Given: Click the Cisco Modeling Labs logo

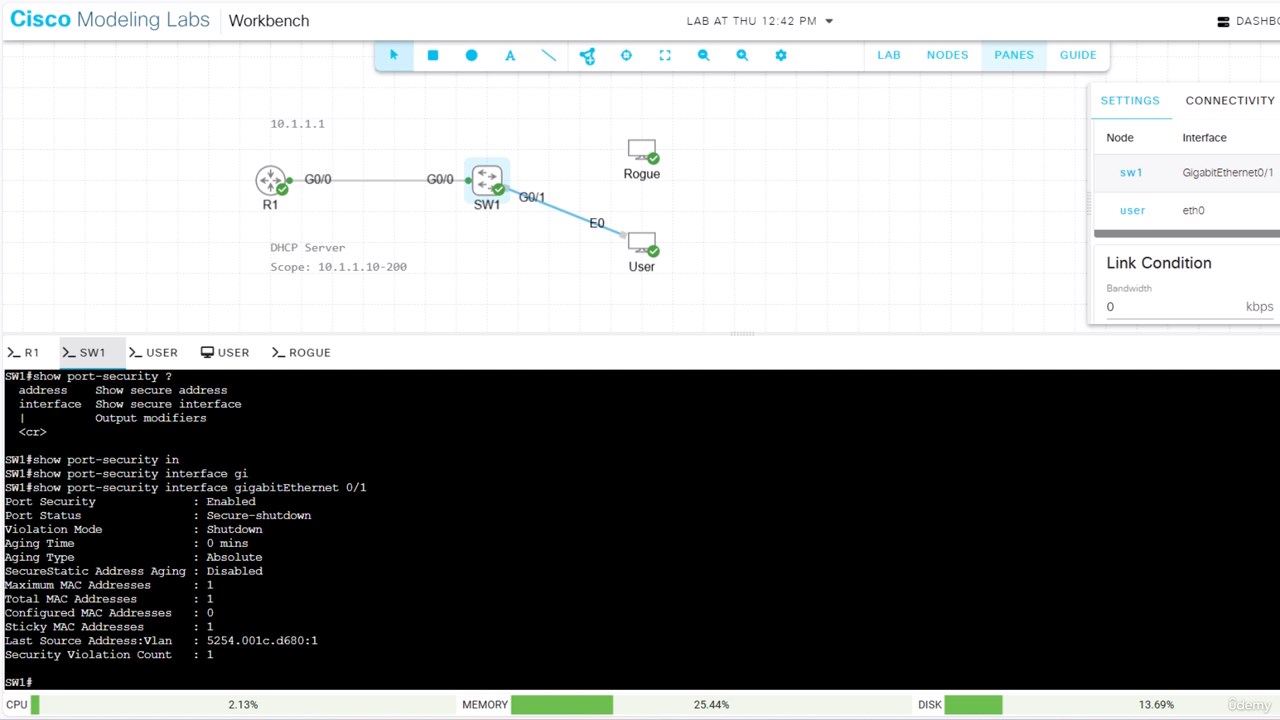Looking at the screenshot, I should point(109,20).
